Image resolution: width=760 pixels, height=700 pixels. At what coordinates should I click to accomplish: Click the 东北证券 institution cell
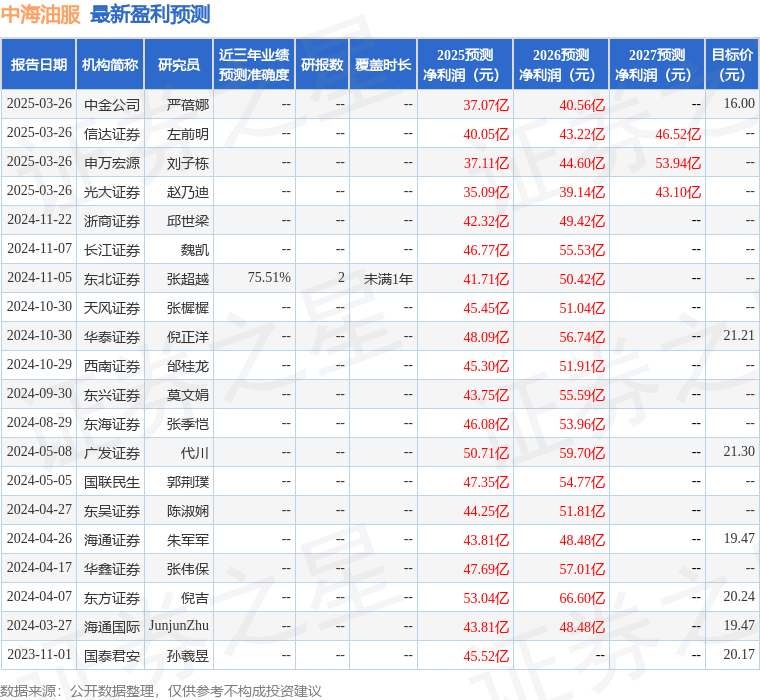coord(112,279)
